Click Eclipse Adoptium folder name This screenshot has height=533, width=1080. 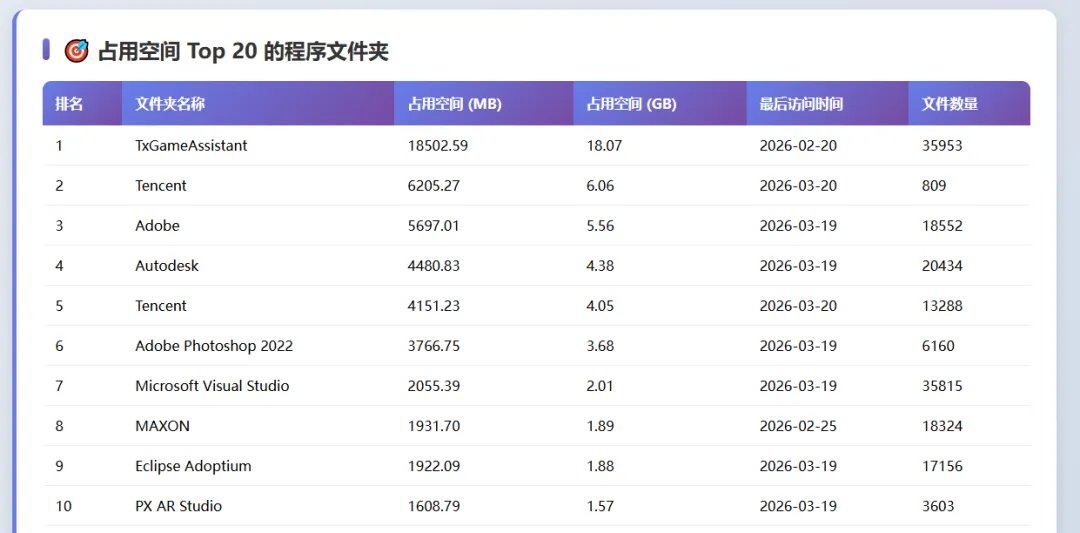coord(194,466)
